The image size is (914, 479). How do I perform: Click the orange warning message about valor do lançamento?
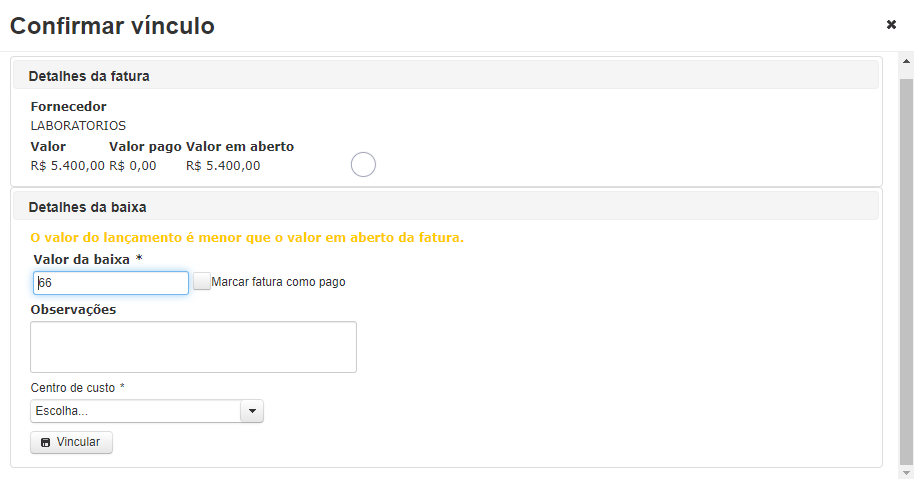pyautogui.click(x=247, y=238)
